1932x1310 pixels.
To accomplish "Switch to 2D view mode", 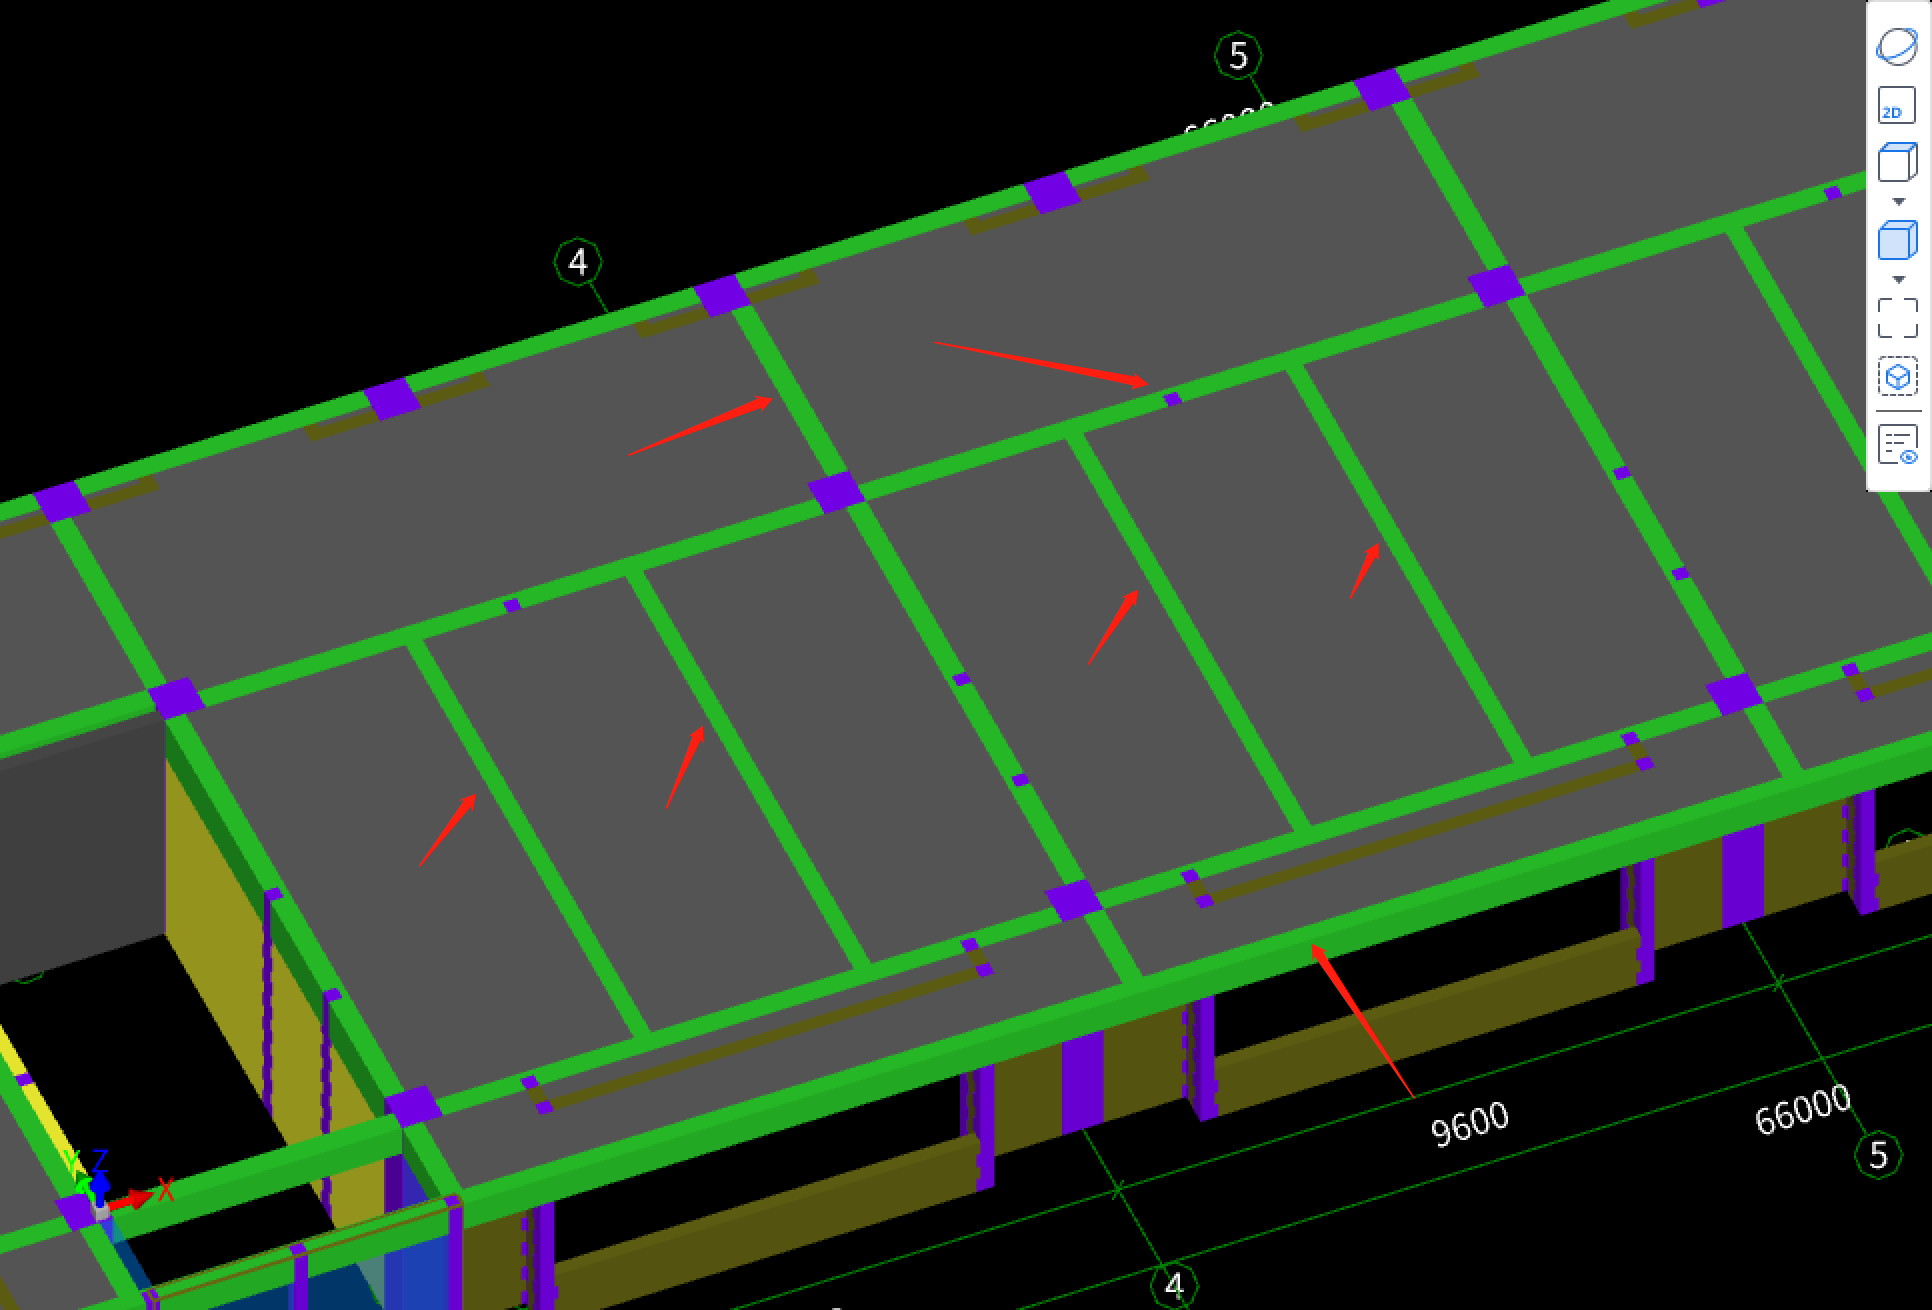I will [x=1897, y=106].
